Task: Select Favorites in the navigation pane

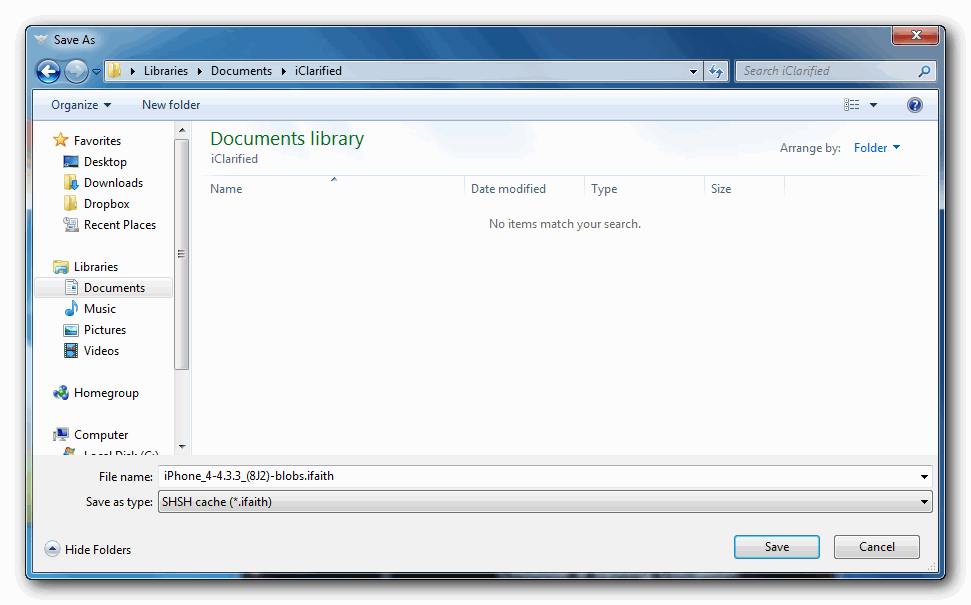Action: pyautogui.click(x=97, y=141)
